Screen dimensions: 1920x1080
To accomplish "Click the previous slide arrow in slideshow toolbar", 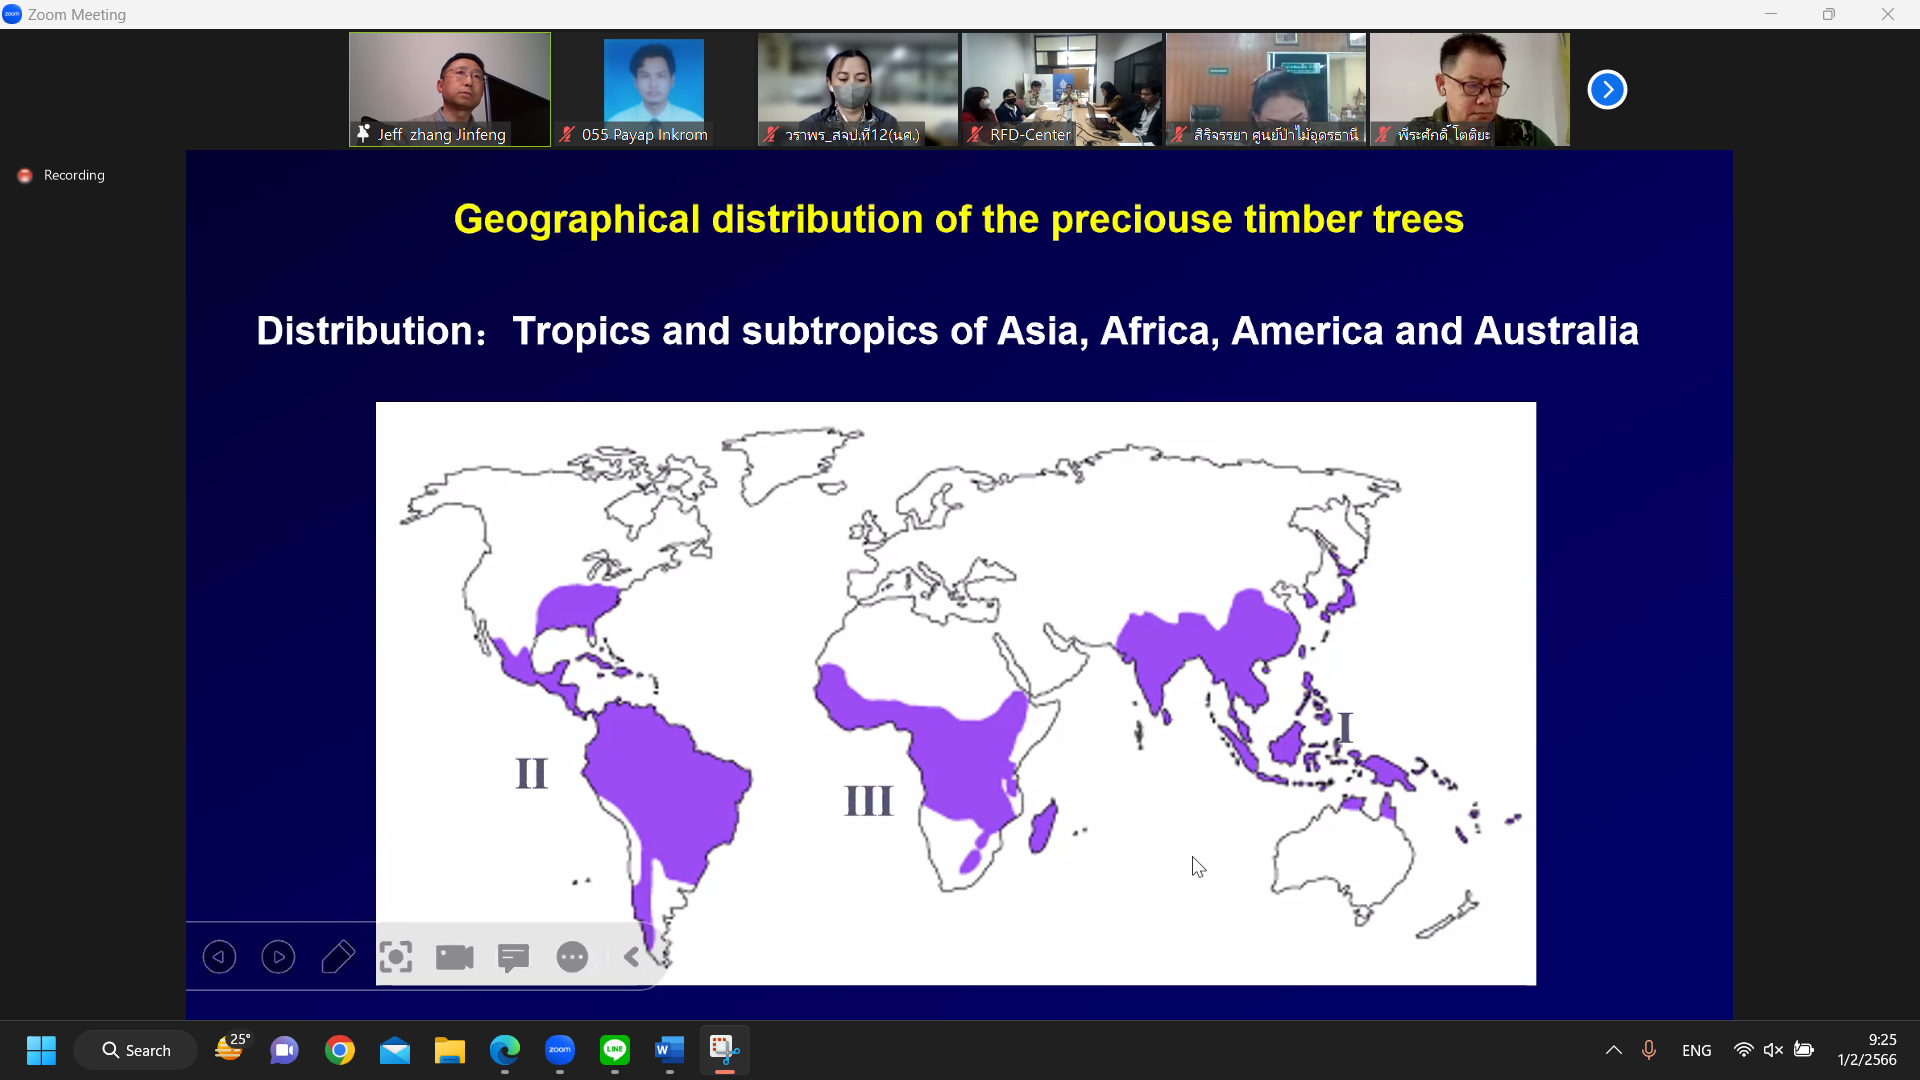I will [x=219, y=957].
